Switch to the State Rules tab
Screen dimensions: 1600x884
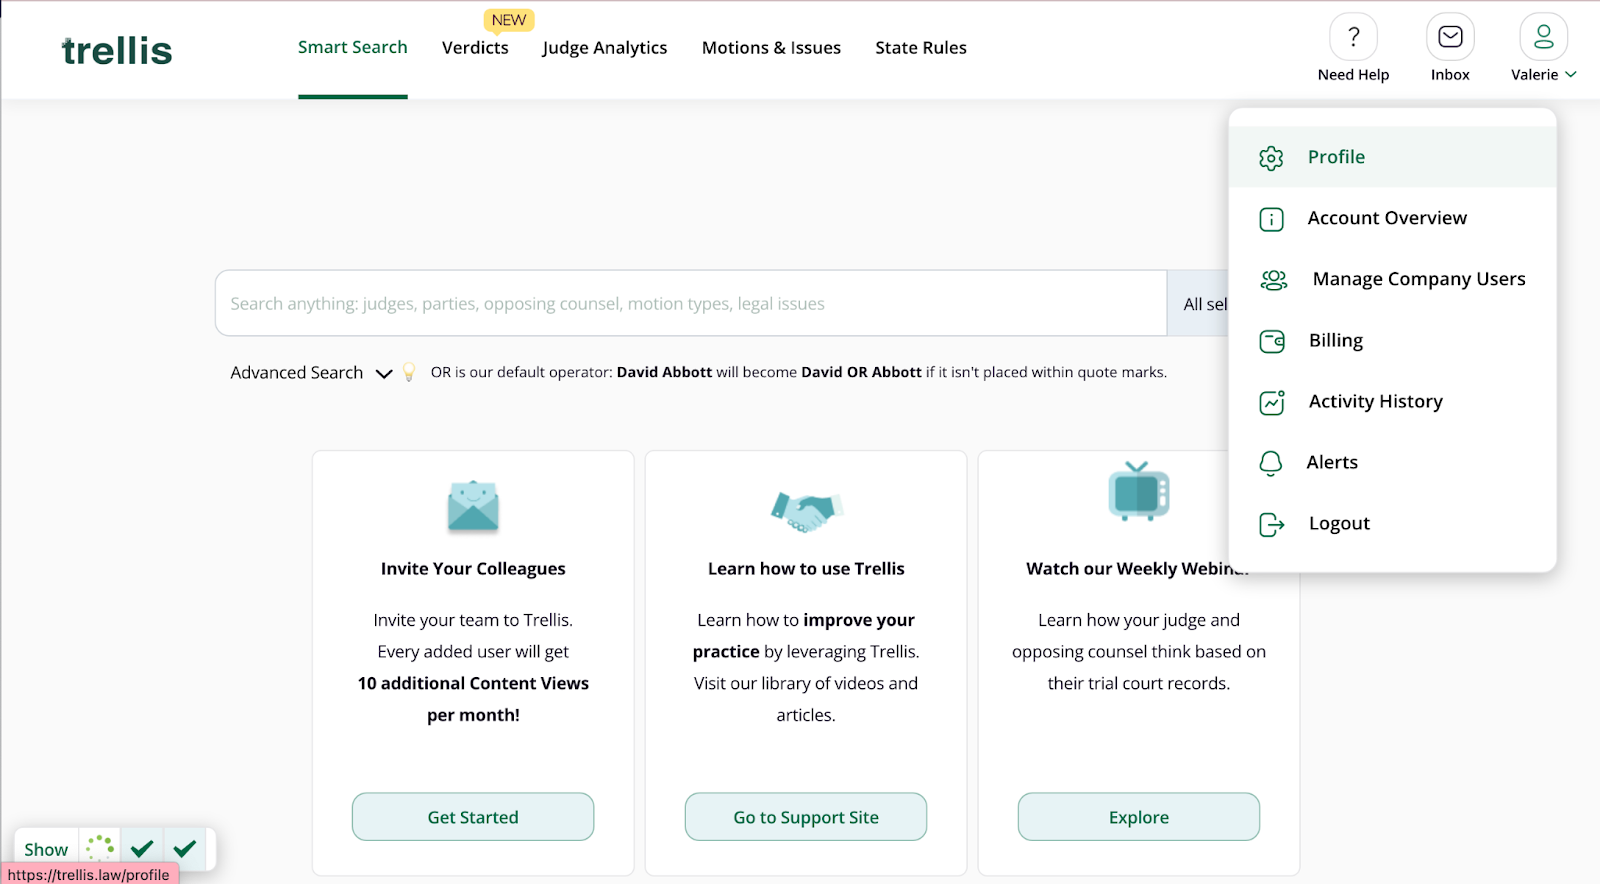click(921, 47)
